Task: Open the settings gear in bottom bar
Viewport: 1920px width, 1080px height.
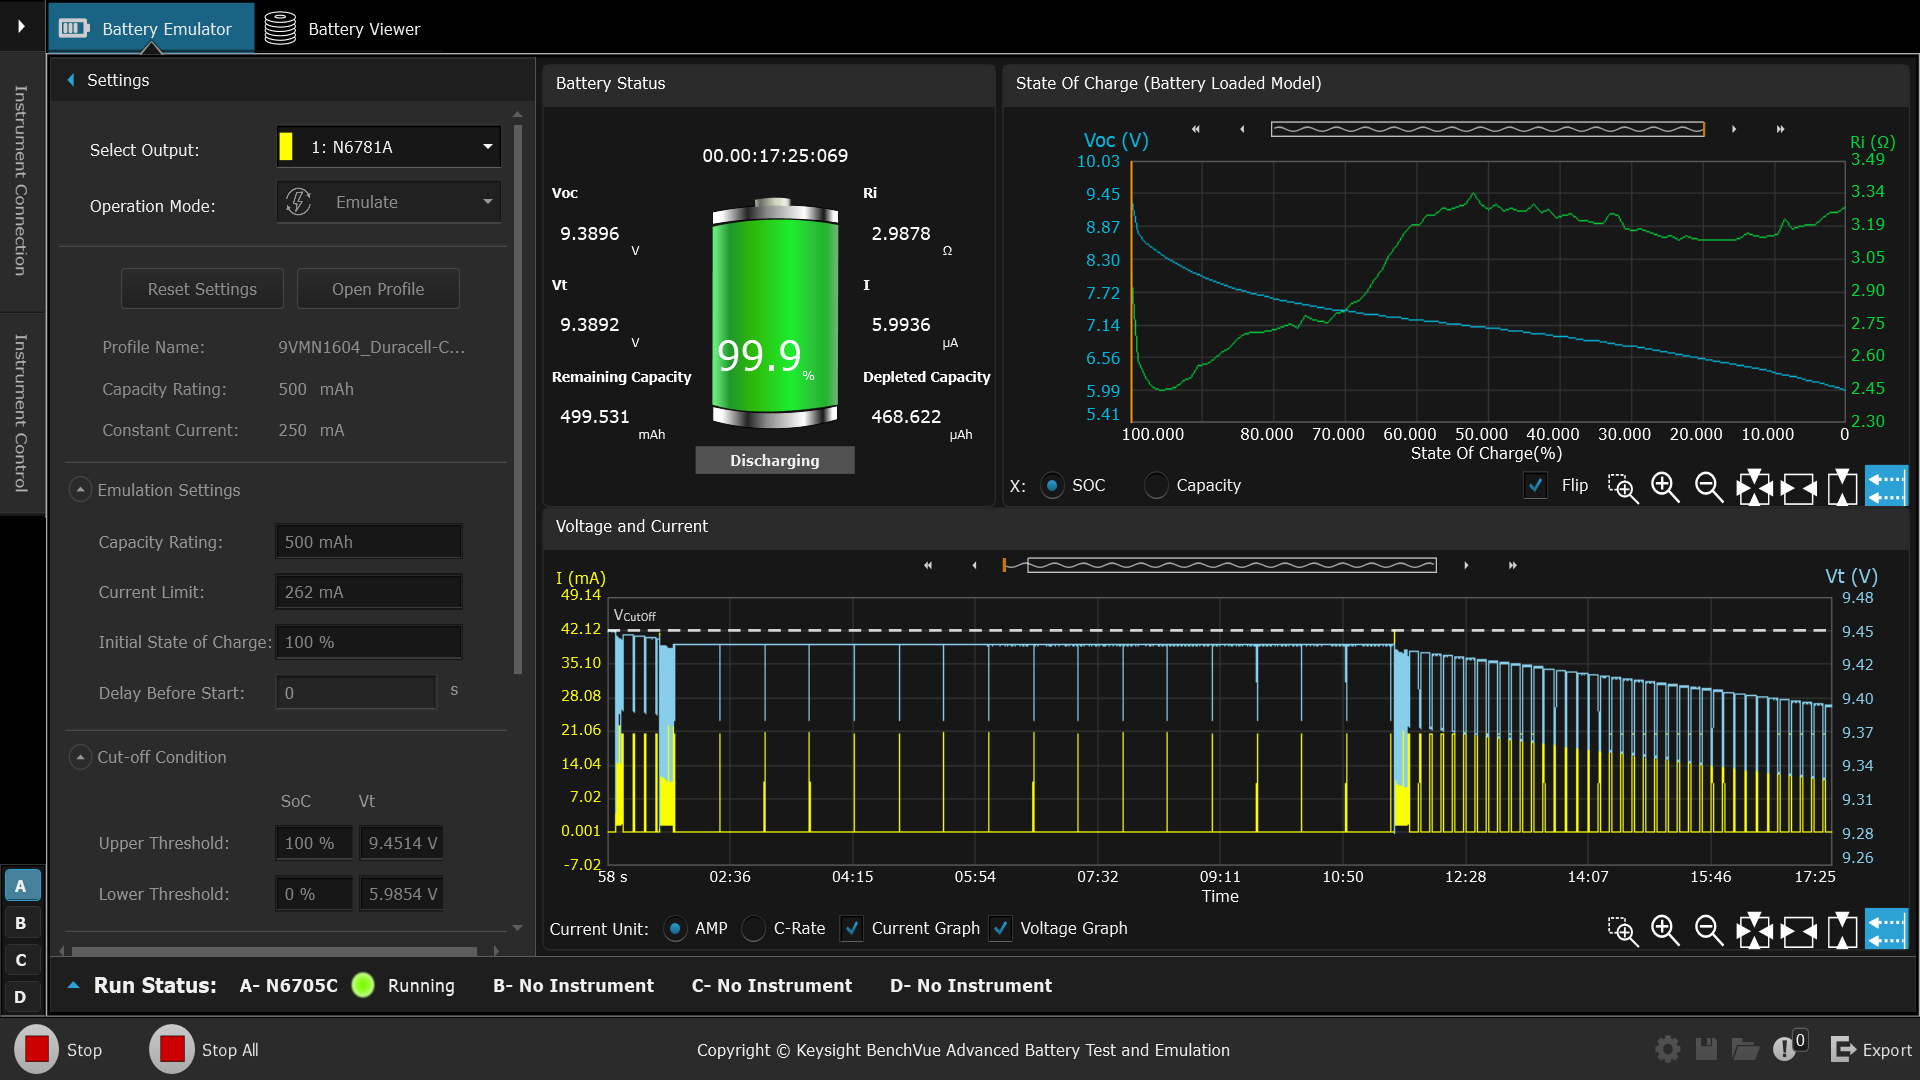Action: pos(1667,1049)
